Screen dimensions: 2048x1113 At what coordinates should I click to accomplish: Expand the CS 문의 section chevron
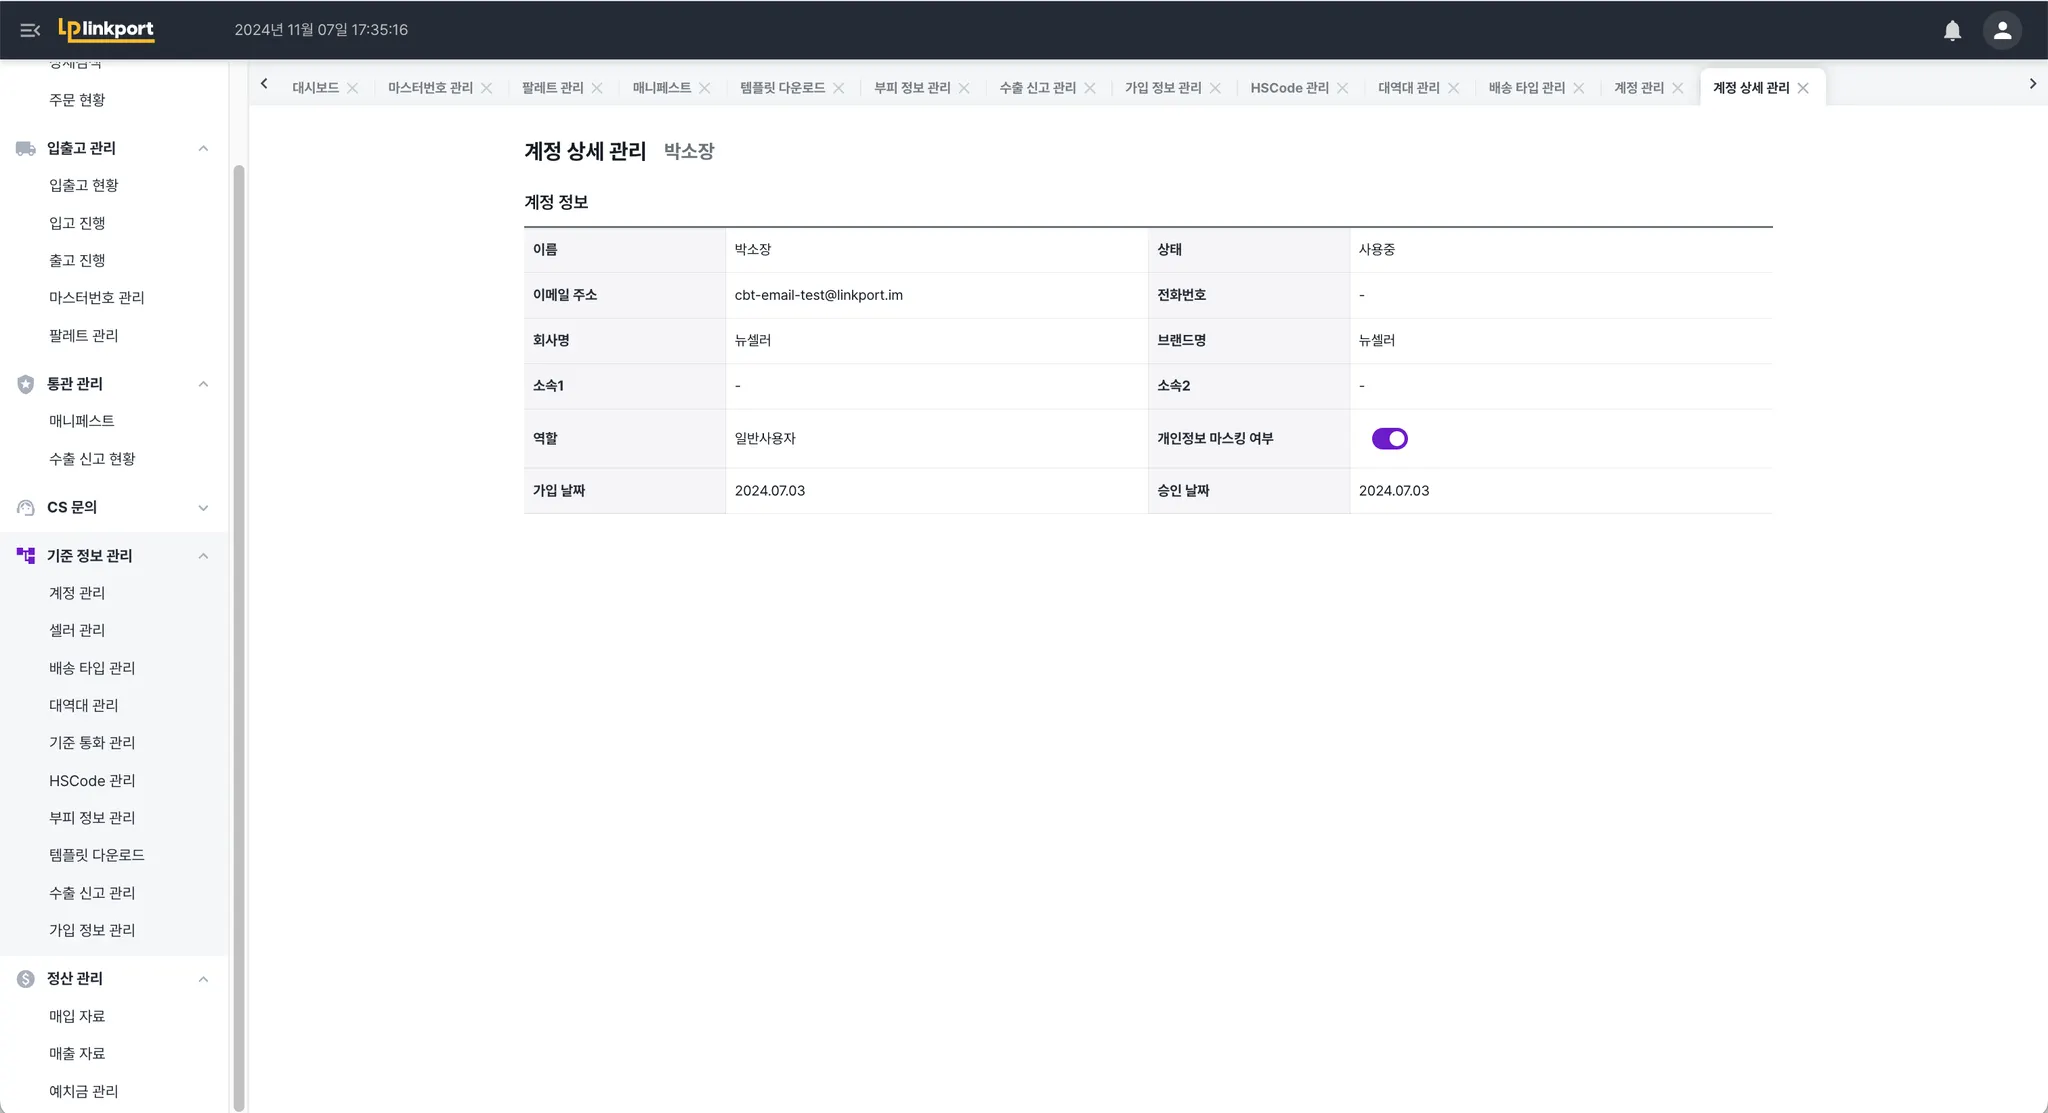(203, 508)
